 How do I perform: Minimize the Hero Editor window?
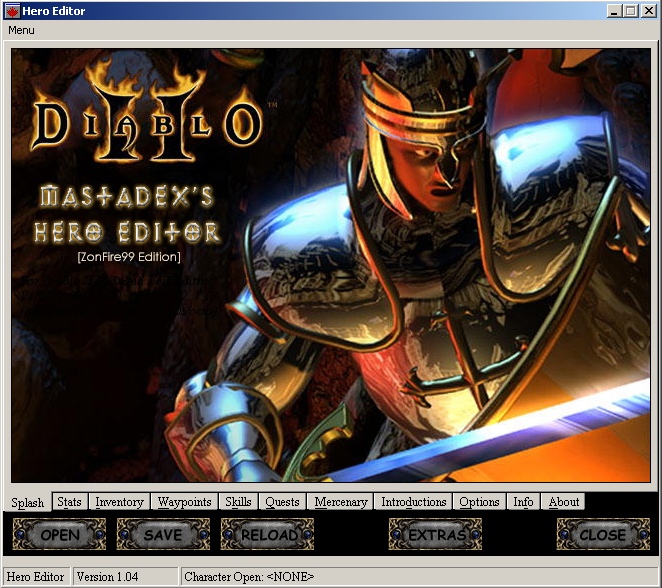click(614, 11)
